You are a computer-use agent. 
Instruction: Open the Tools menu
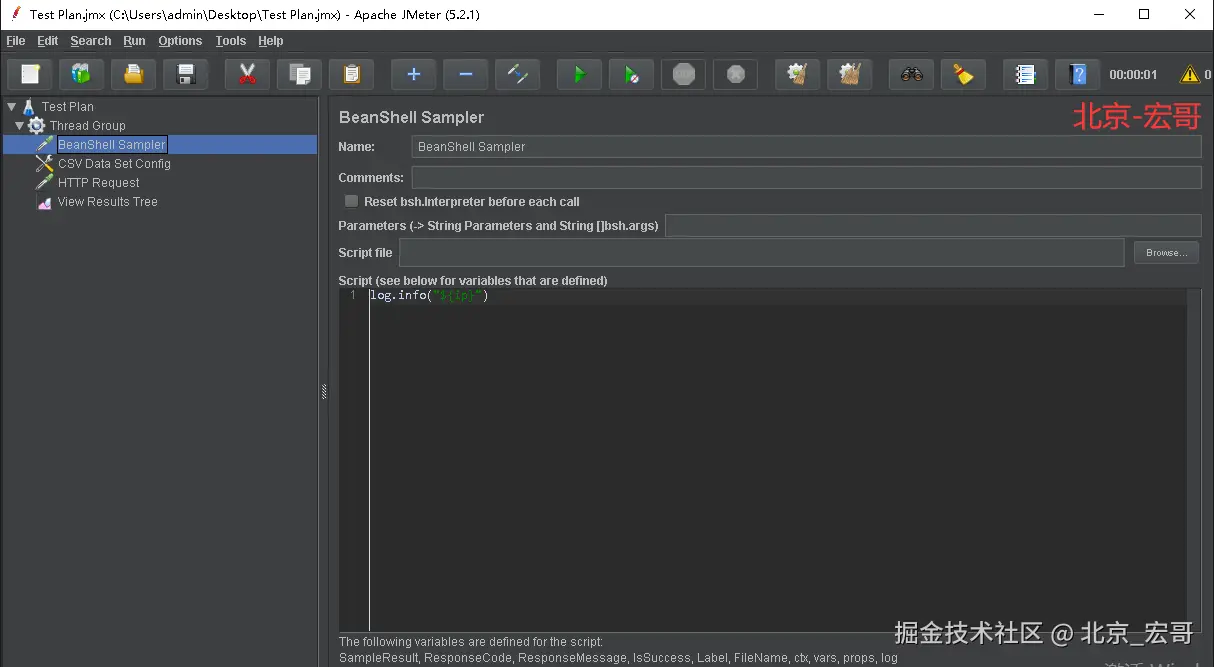pyautogui.click(x=231, y=41)
